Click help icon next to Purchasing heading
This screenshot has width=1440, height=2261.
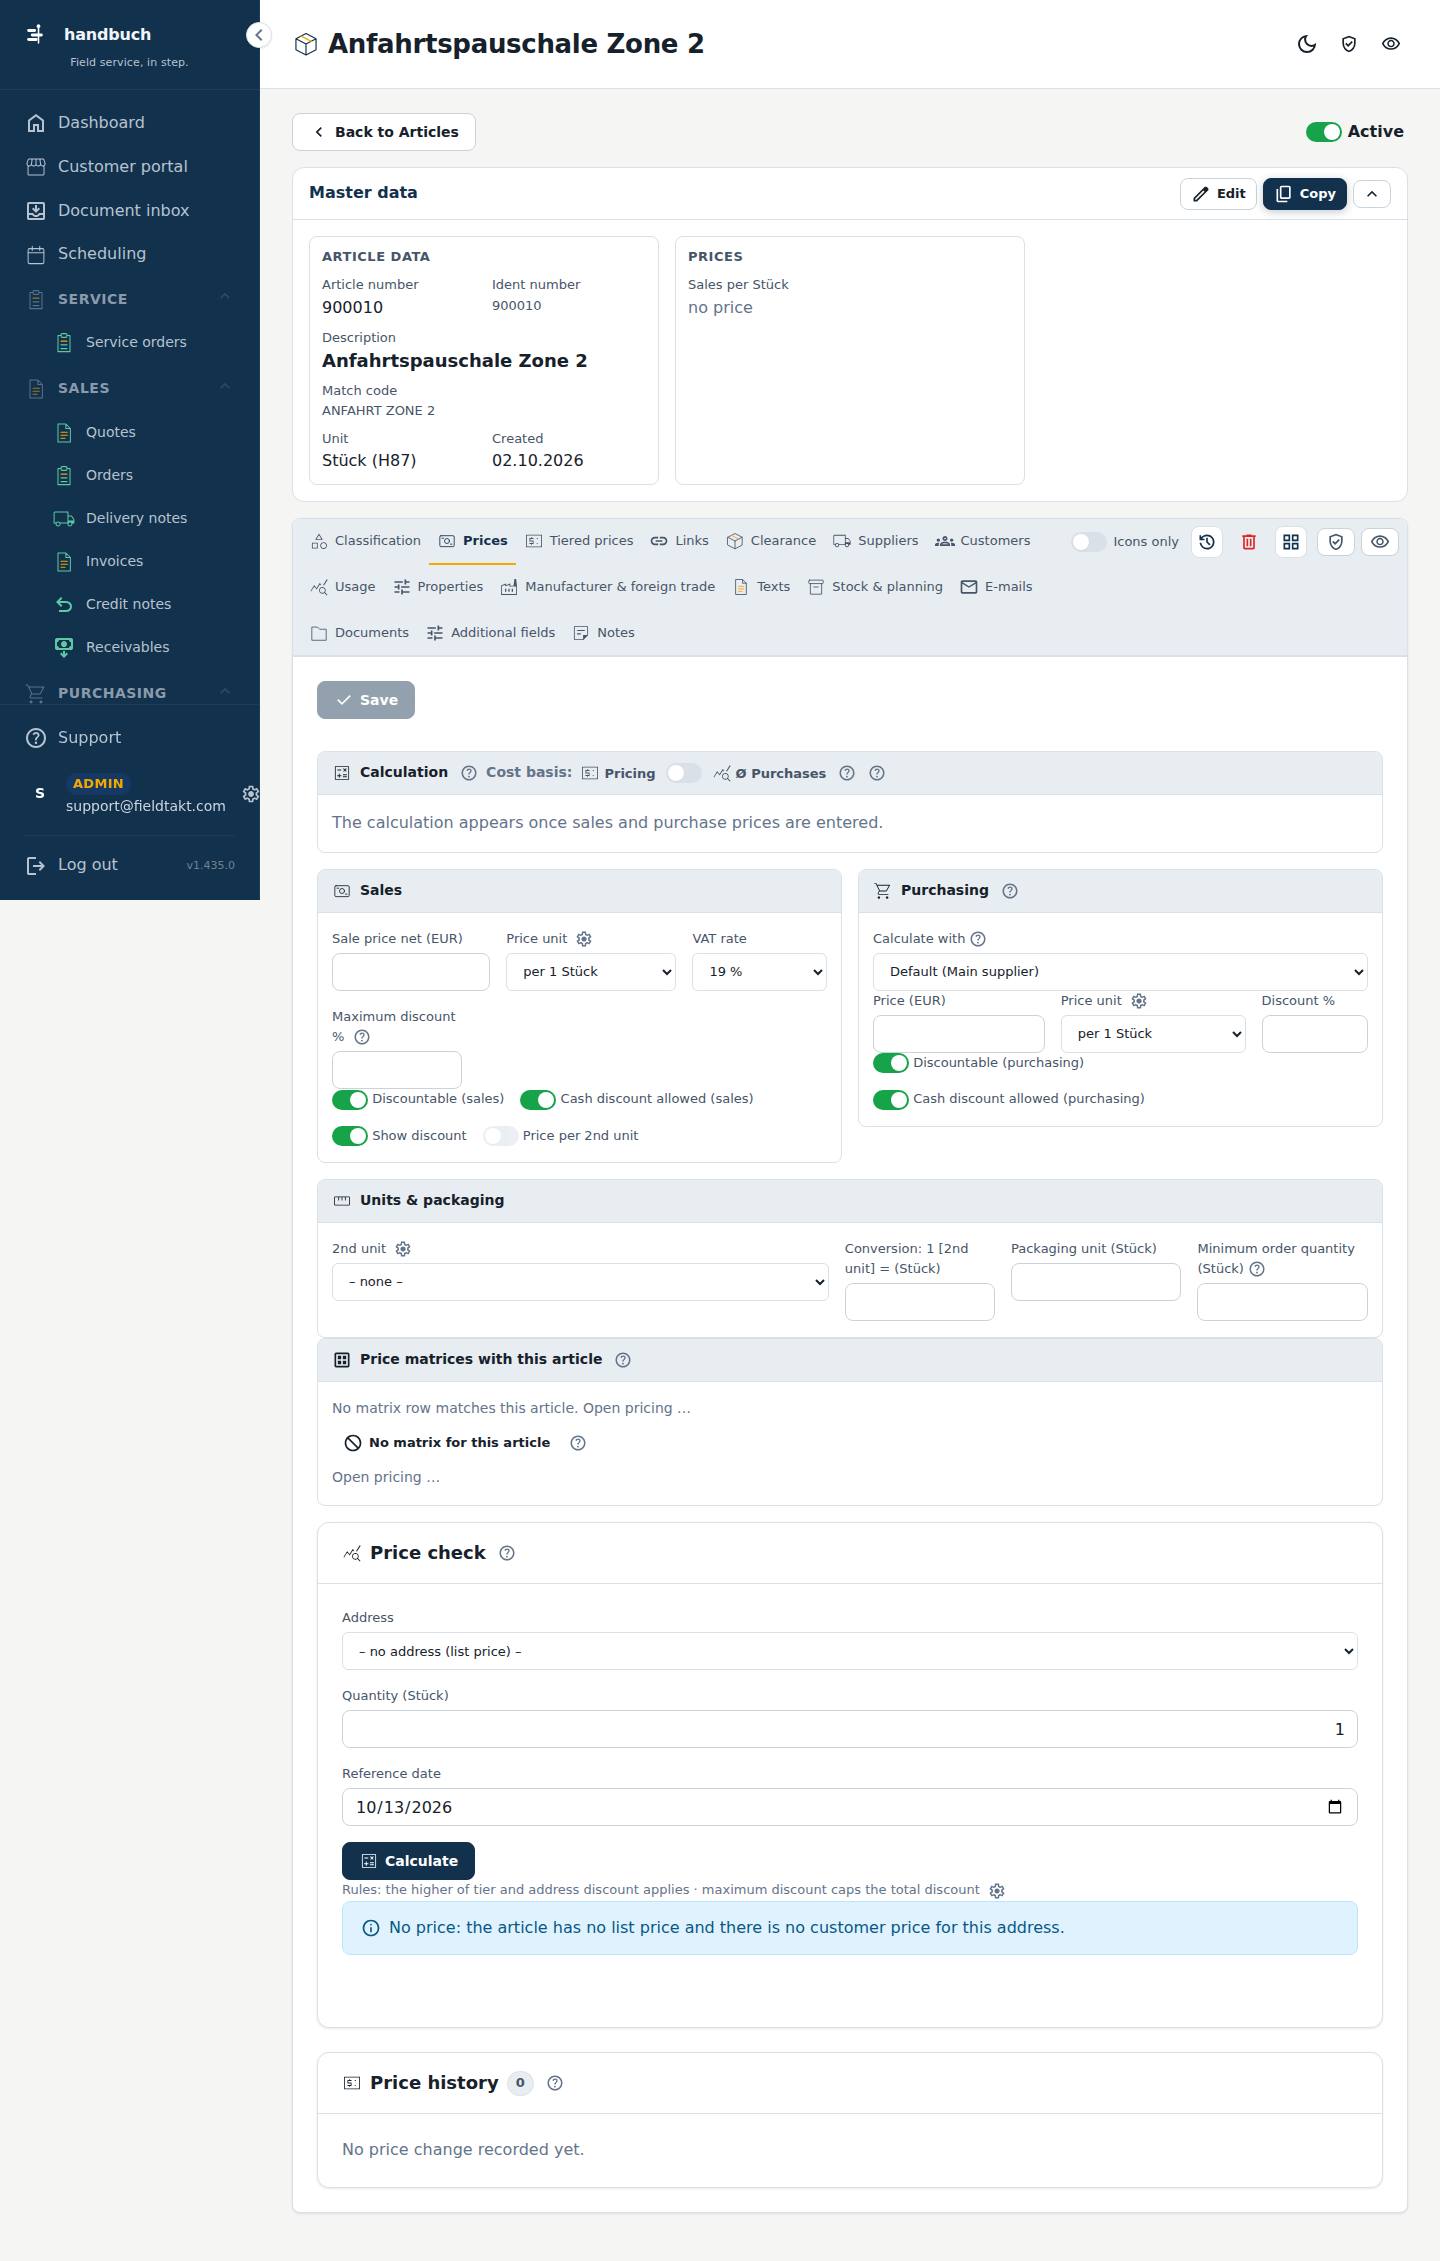coord(1010,891)
